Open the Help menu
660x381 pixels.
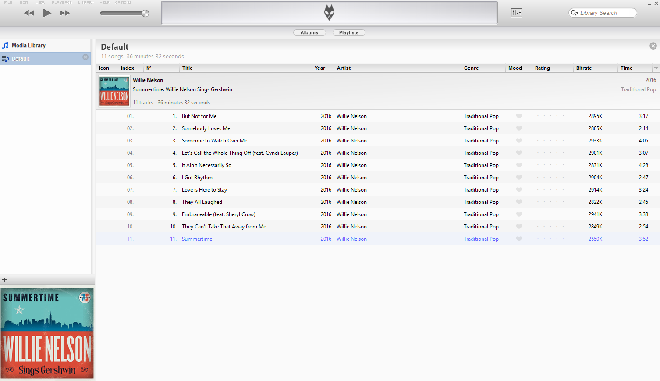[x=104, y=2]
